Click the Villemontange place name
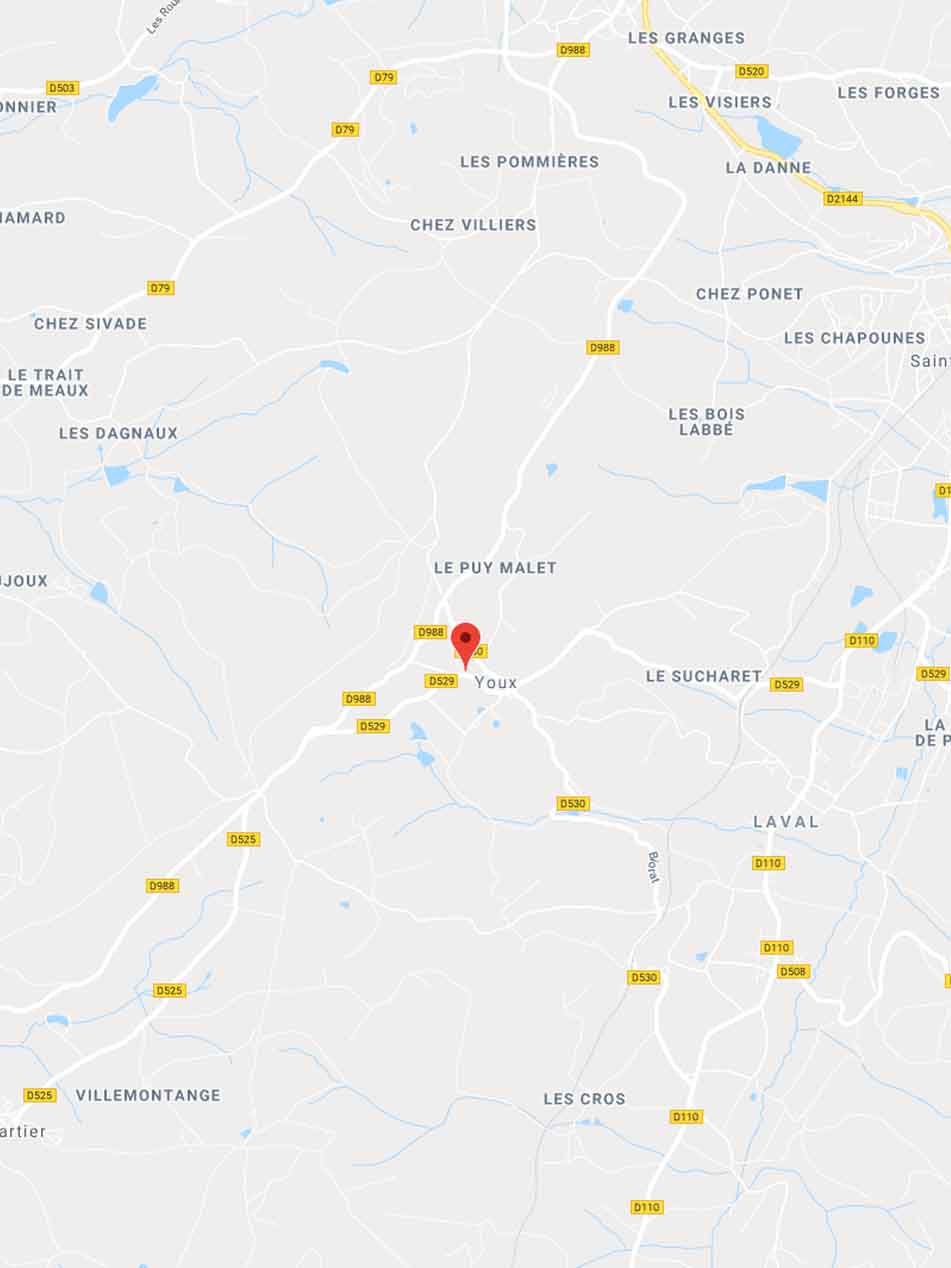The width and height of the screenshot is (951, 1268). click(148, 1095)
